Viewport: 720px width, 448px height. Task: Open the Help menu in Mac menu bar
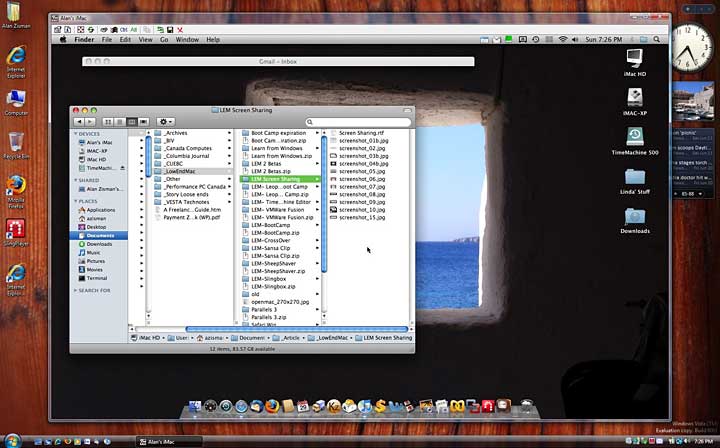(x=213, y=39)
